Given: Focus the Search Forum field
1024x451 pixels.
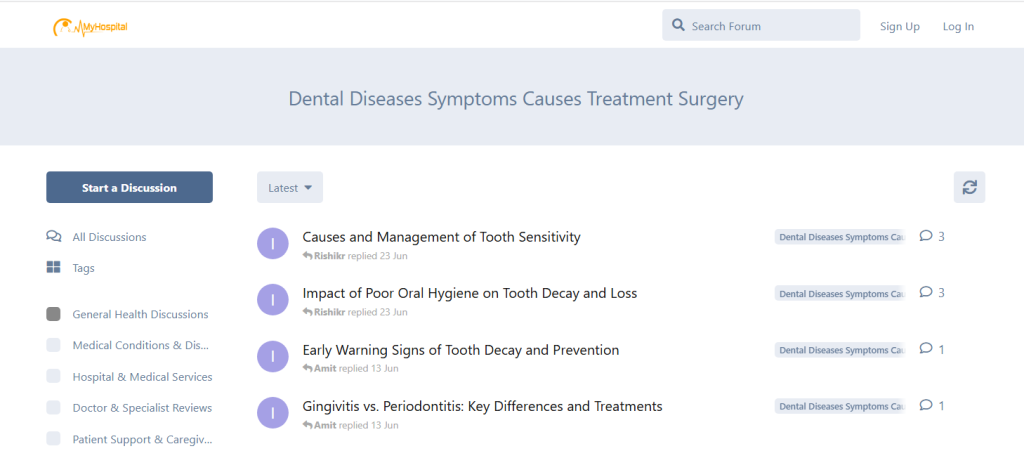Looking at the screenshot, I should tap(770, 26).
